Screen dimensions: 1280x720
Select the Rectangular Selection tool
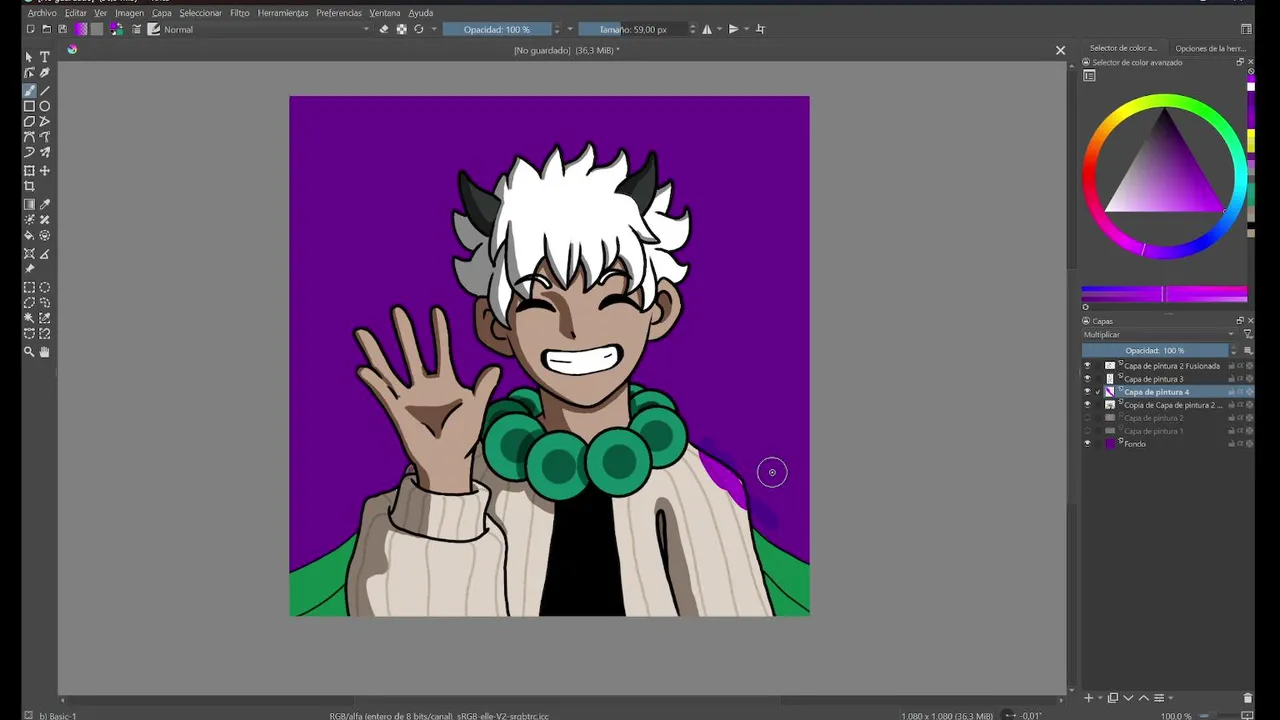coord(29,287)
